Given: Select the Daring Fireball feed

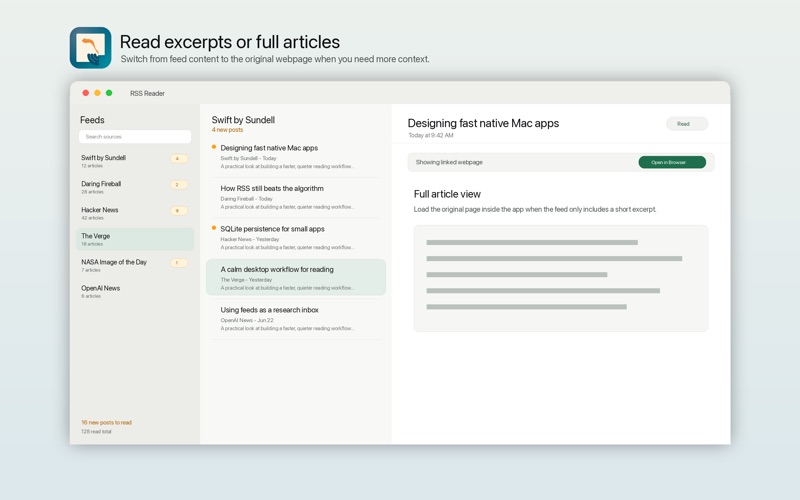Looking at the screenshot, I should (135, 187).
